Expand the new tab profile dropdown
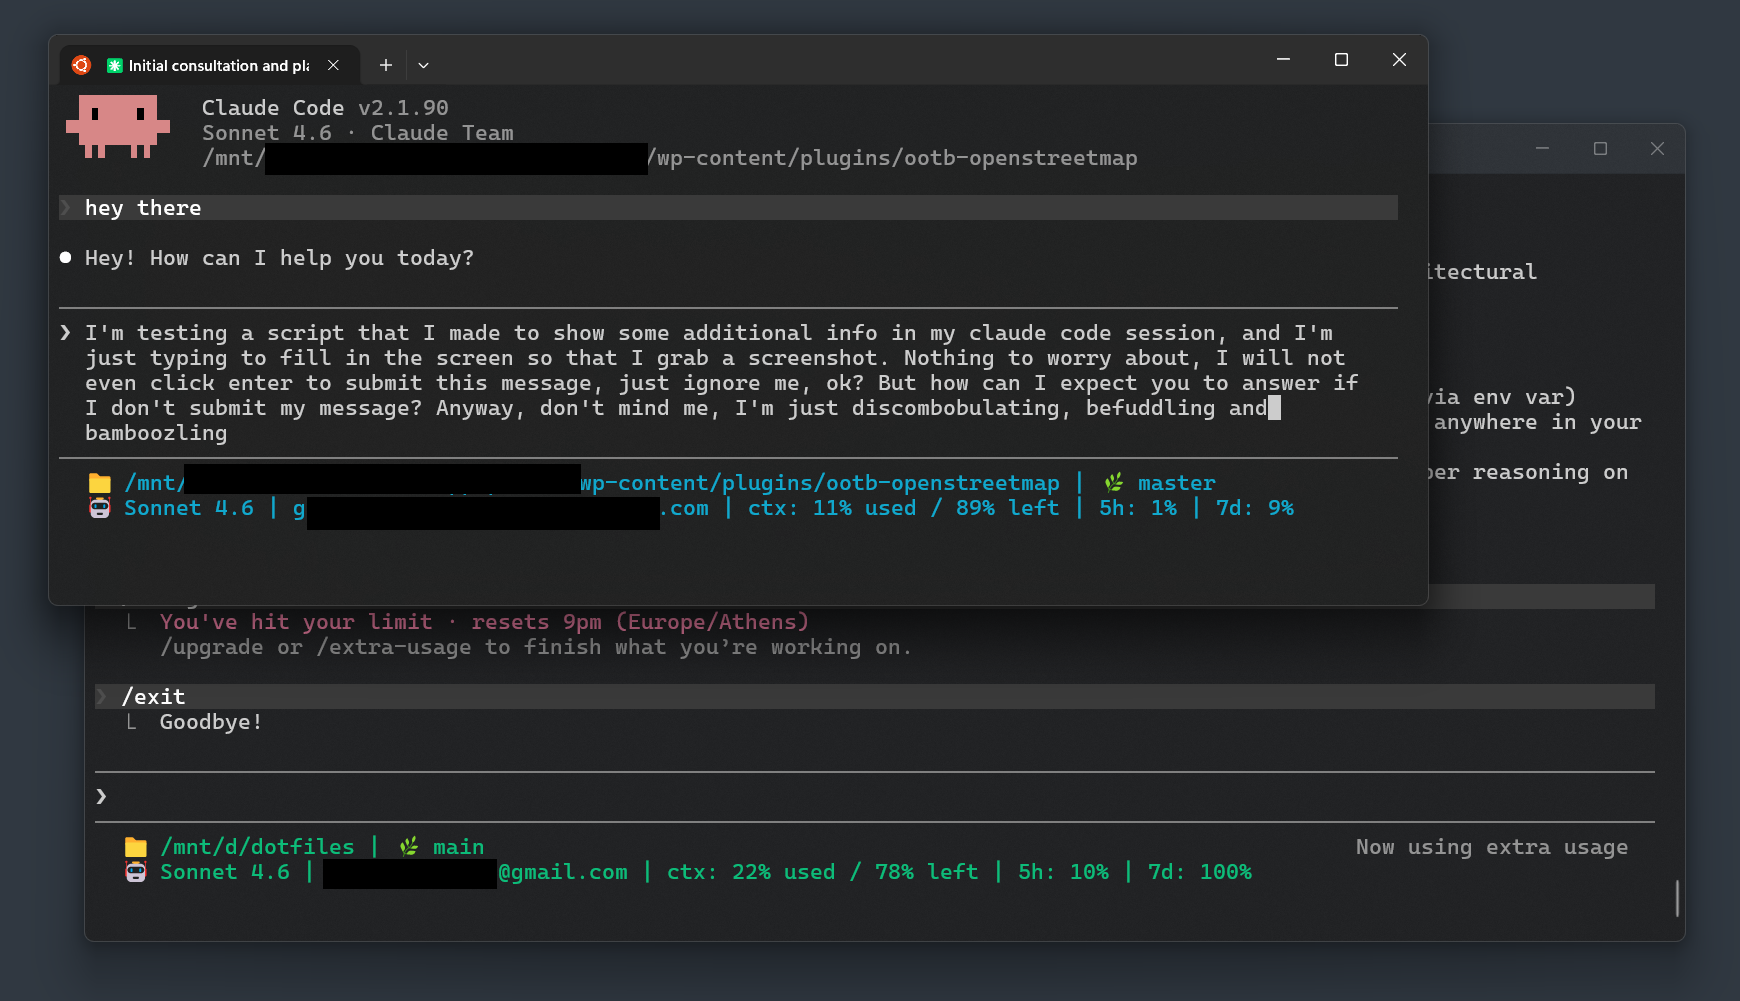 tap(423, 65)
